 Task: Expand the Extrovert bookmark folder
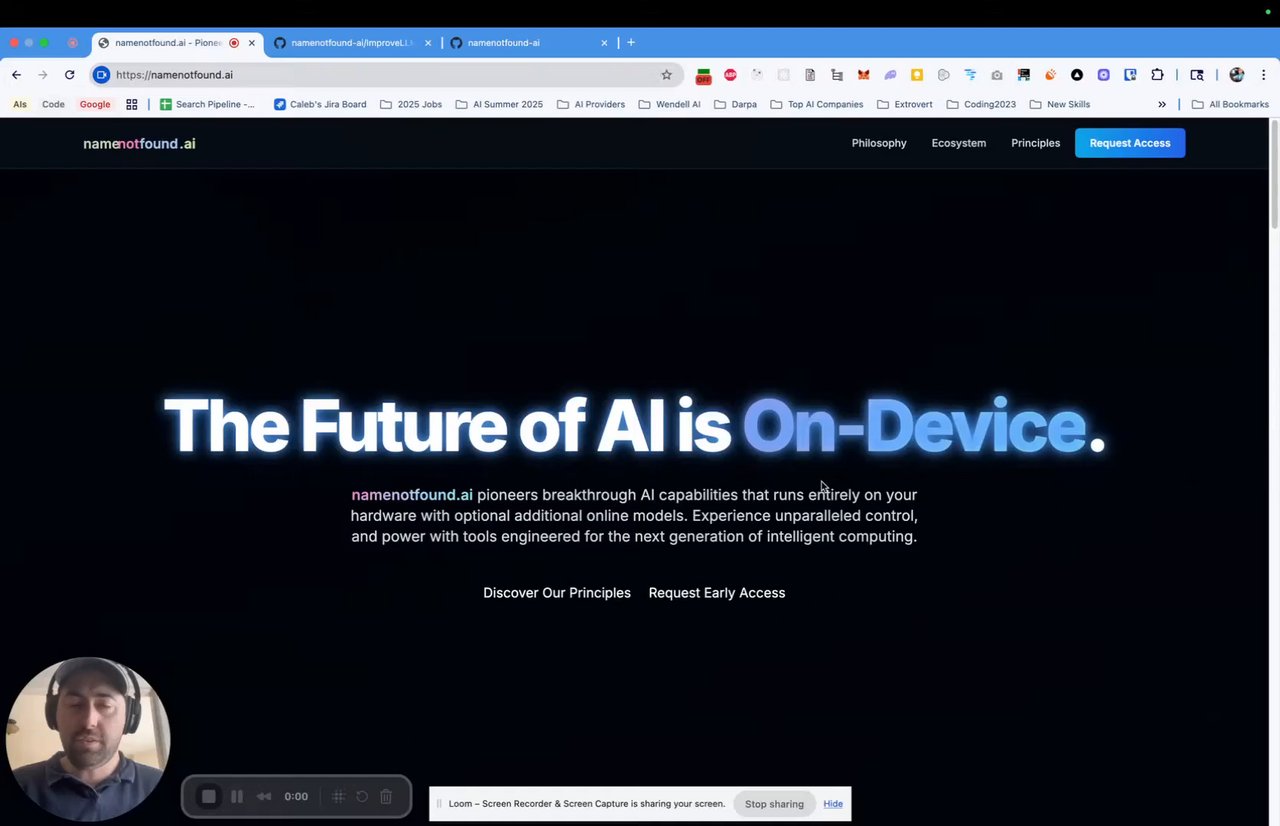[904, 104]
